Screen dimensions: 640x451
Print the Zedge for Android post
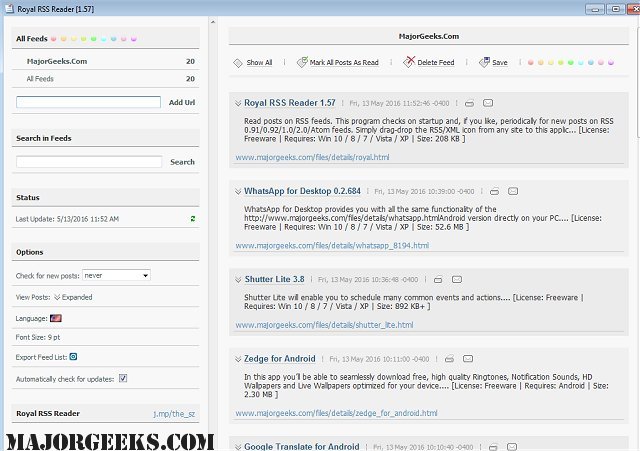[x=449, y=359]
